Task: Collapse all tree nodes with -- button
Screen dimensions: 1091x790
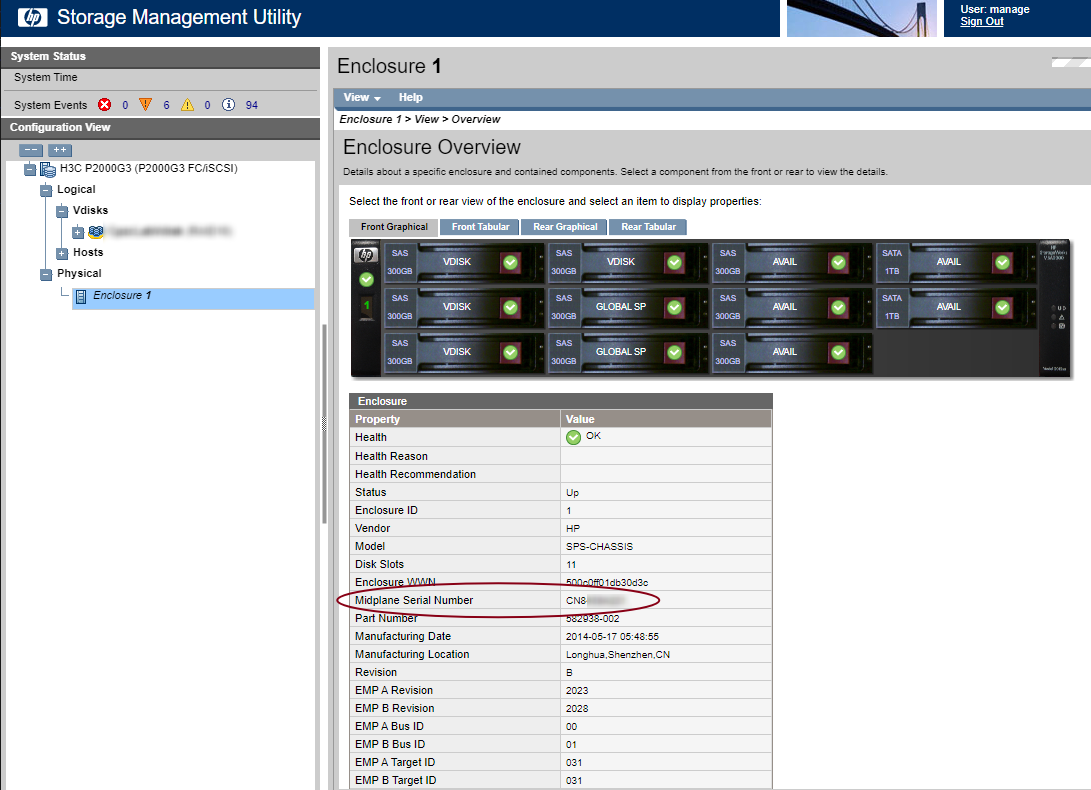Action: pyautogui.click(x=31, y=150)
